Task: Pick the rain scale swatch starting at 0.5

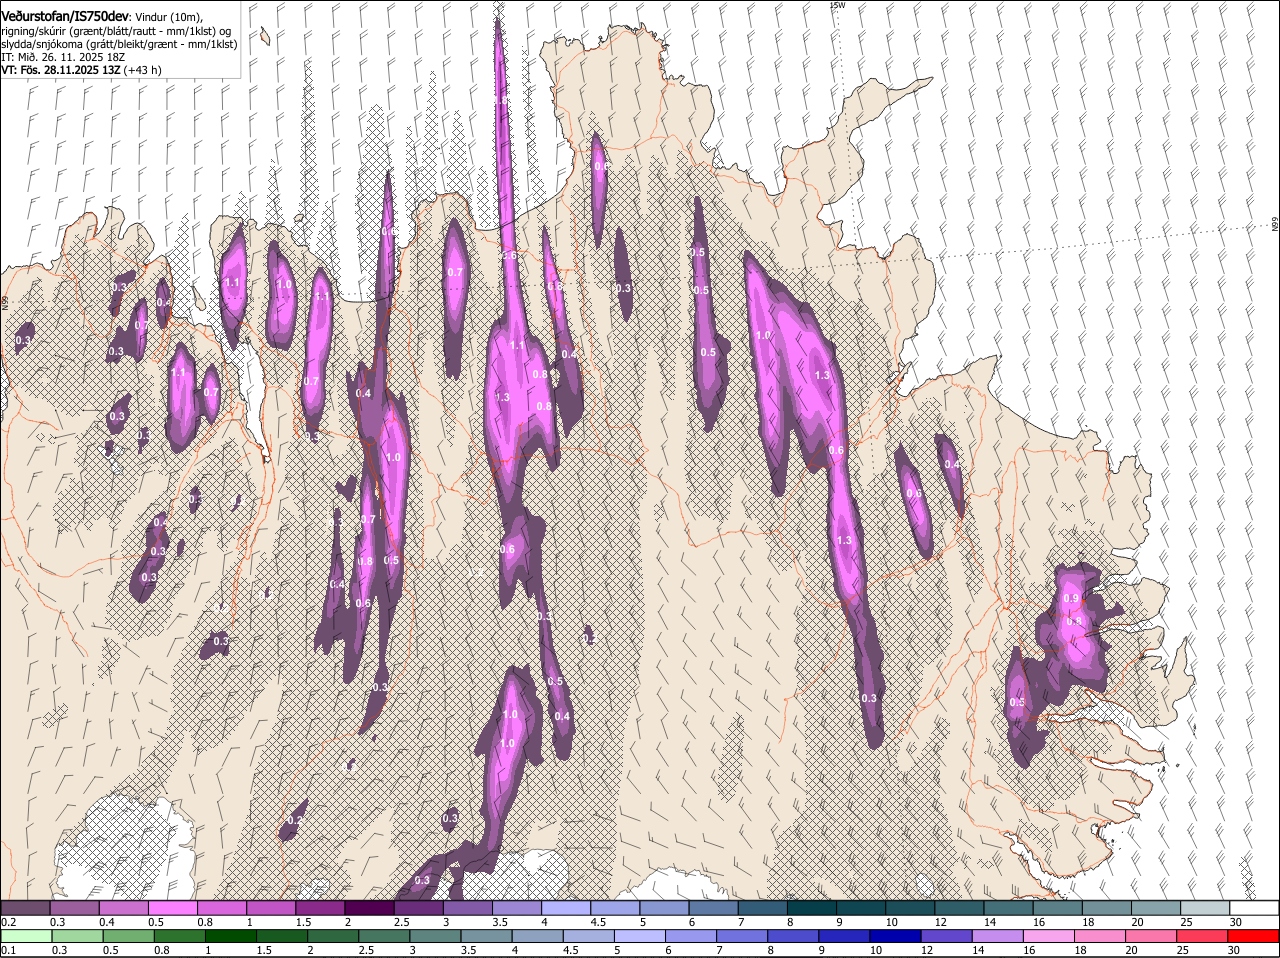Action: click(x=128, y=936)
